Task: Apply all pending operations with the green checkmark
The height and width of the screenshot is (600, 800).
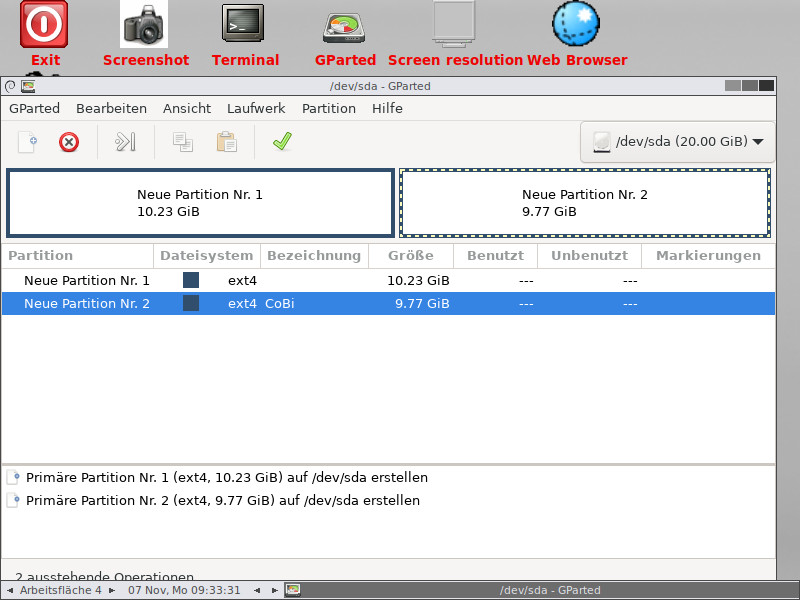Action: 282,142
